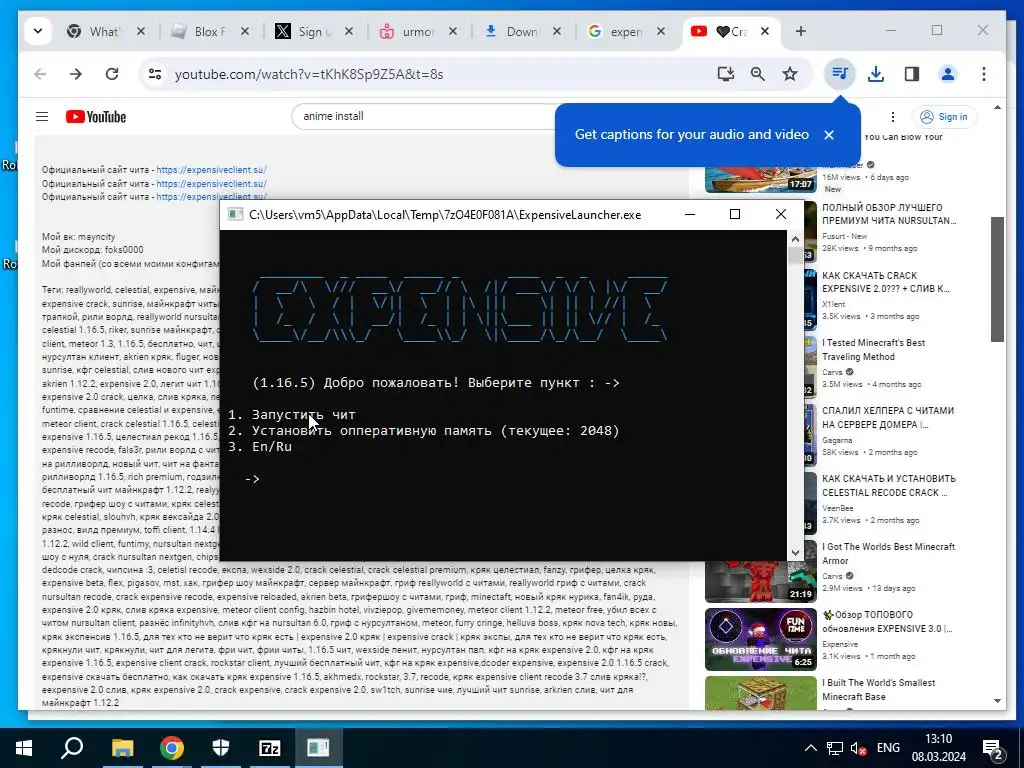Go back in browser history
This screenshot has height=768, width=1024.
tap(40, 74)
